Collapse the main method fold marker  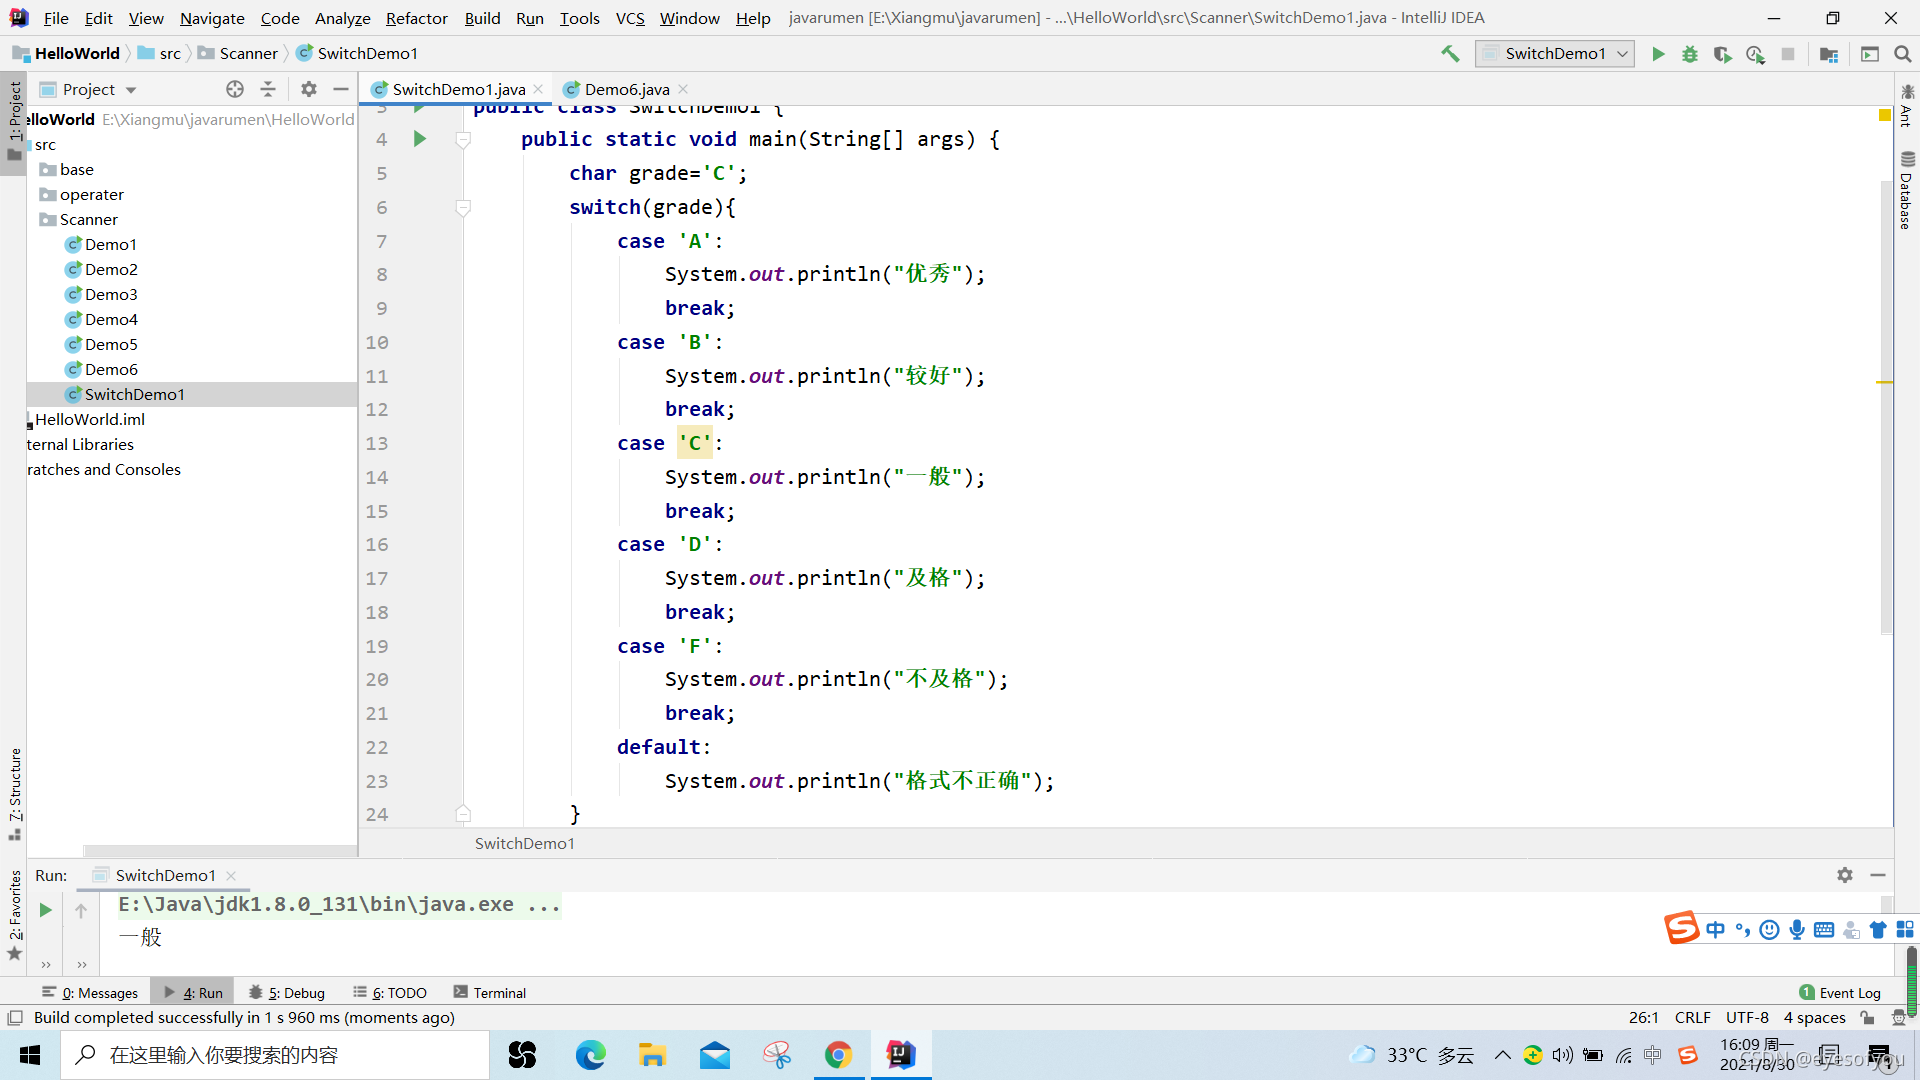(463, 140)
